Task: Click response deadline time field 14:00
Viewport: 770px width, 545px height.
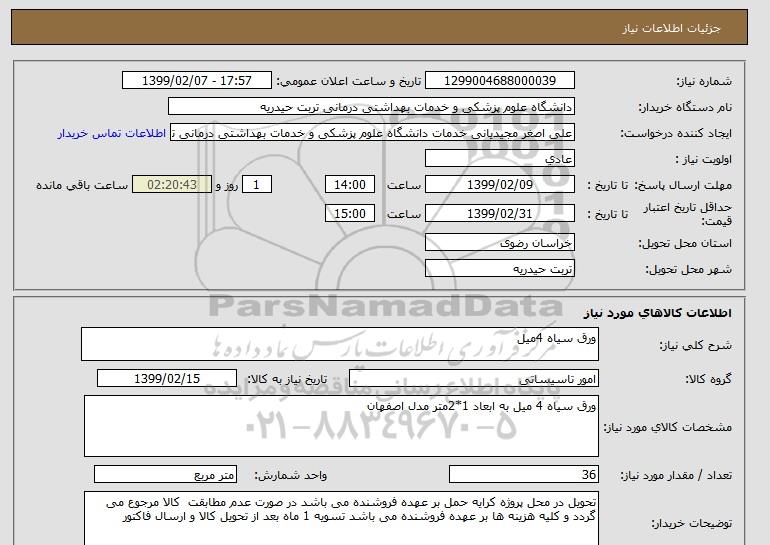Action: 350,185
